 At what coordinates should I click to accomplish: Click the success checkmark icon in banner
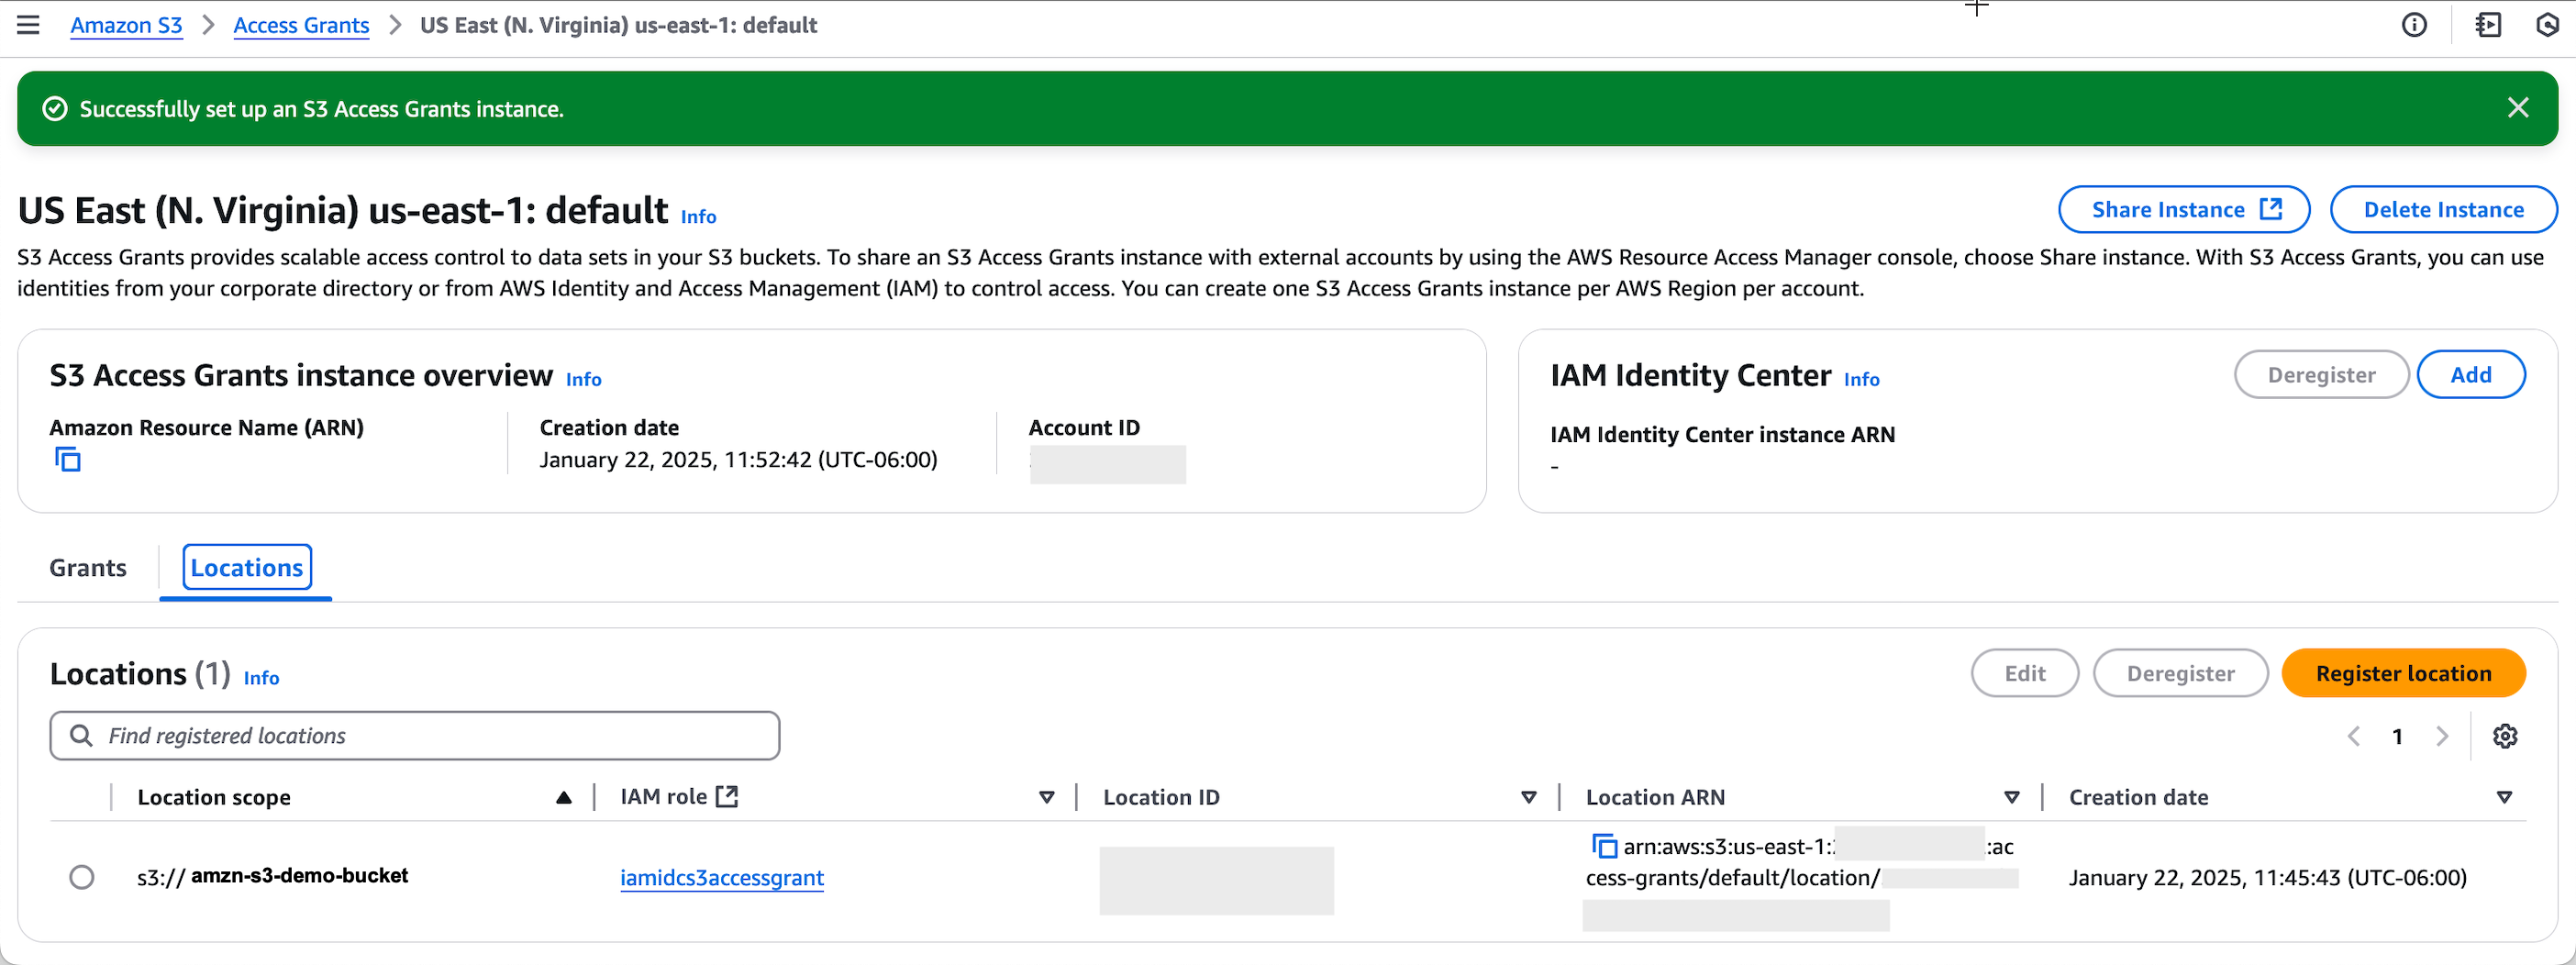pyautogui.click(x=55, y=109)
